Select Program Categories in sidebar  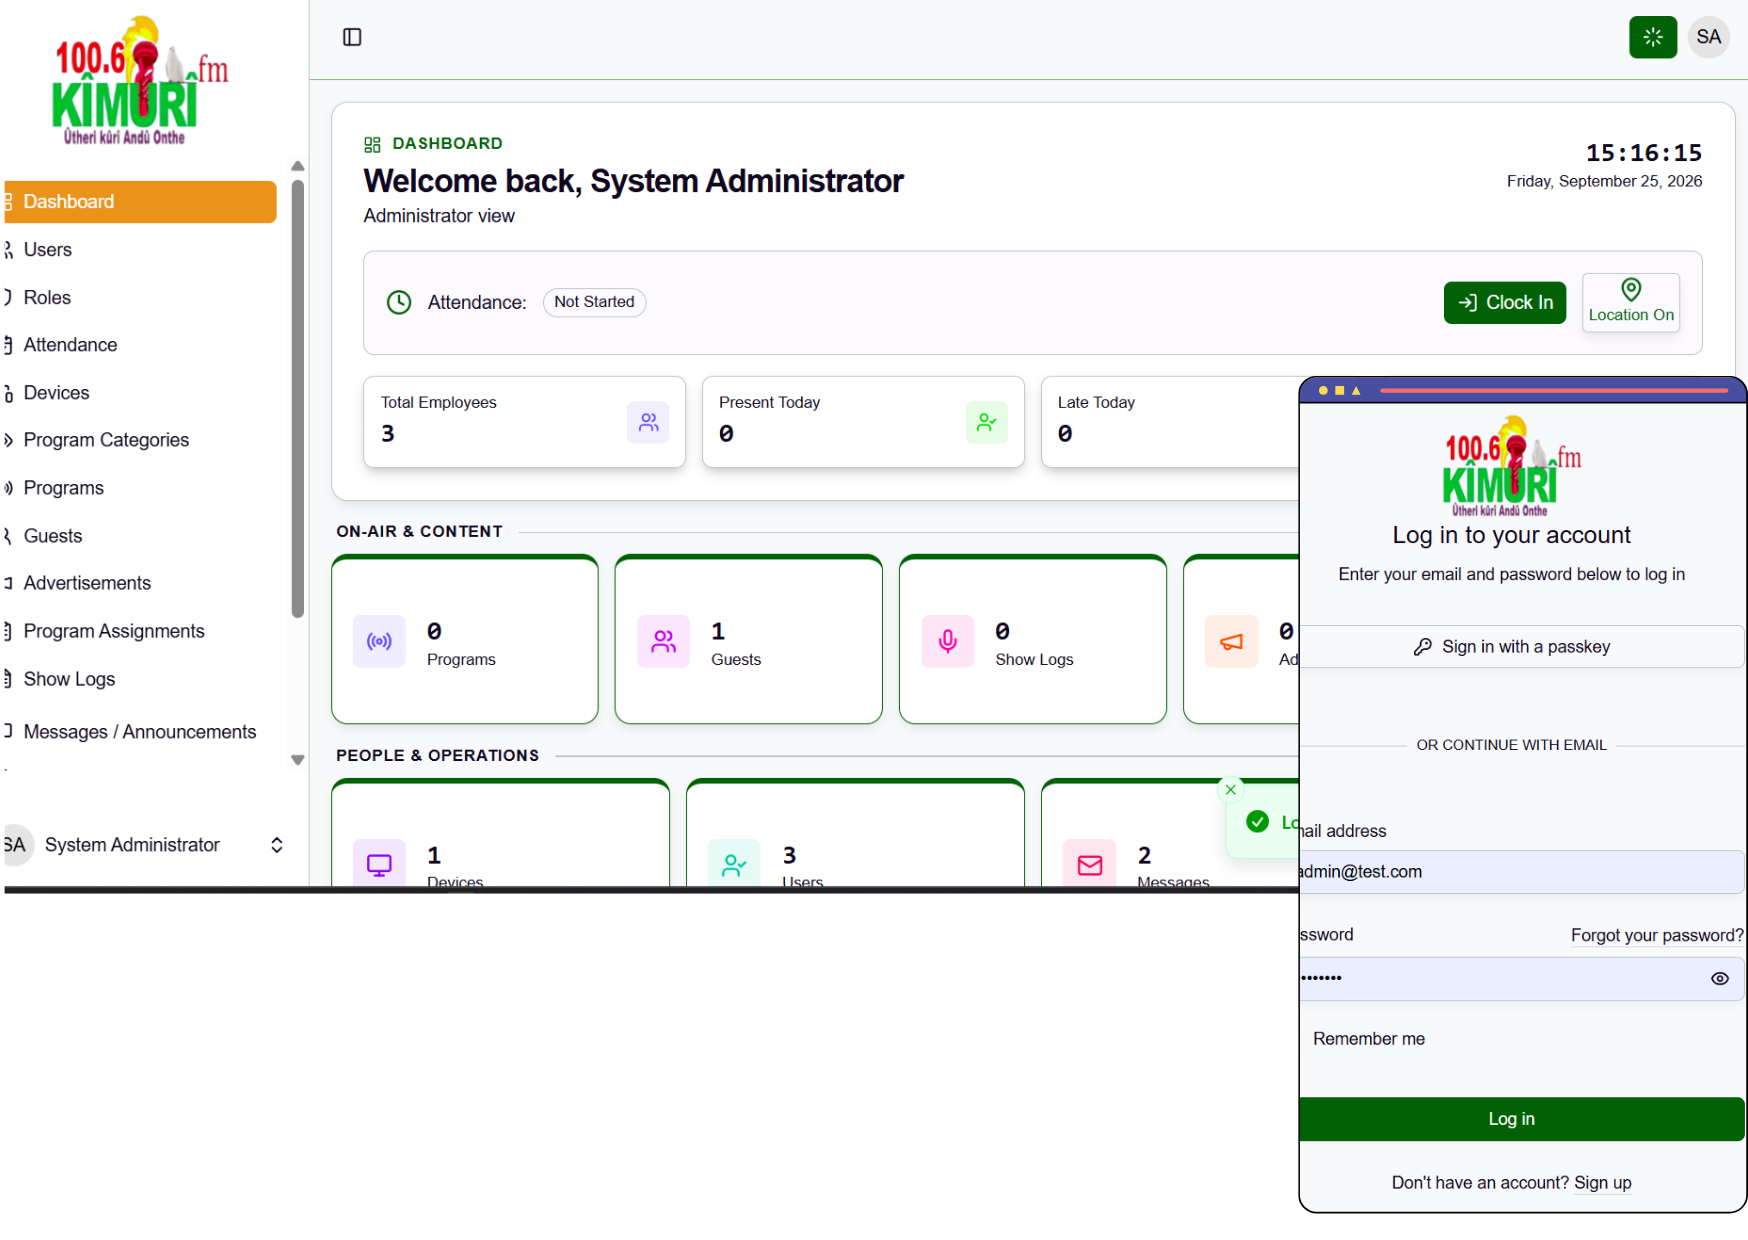click(x=140, y=440)
